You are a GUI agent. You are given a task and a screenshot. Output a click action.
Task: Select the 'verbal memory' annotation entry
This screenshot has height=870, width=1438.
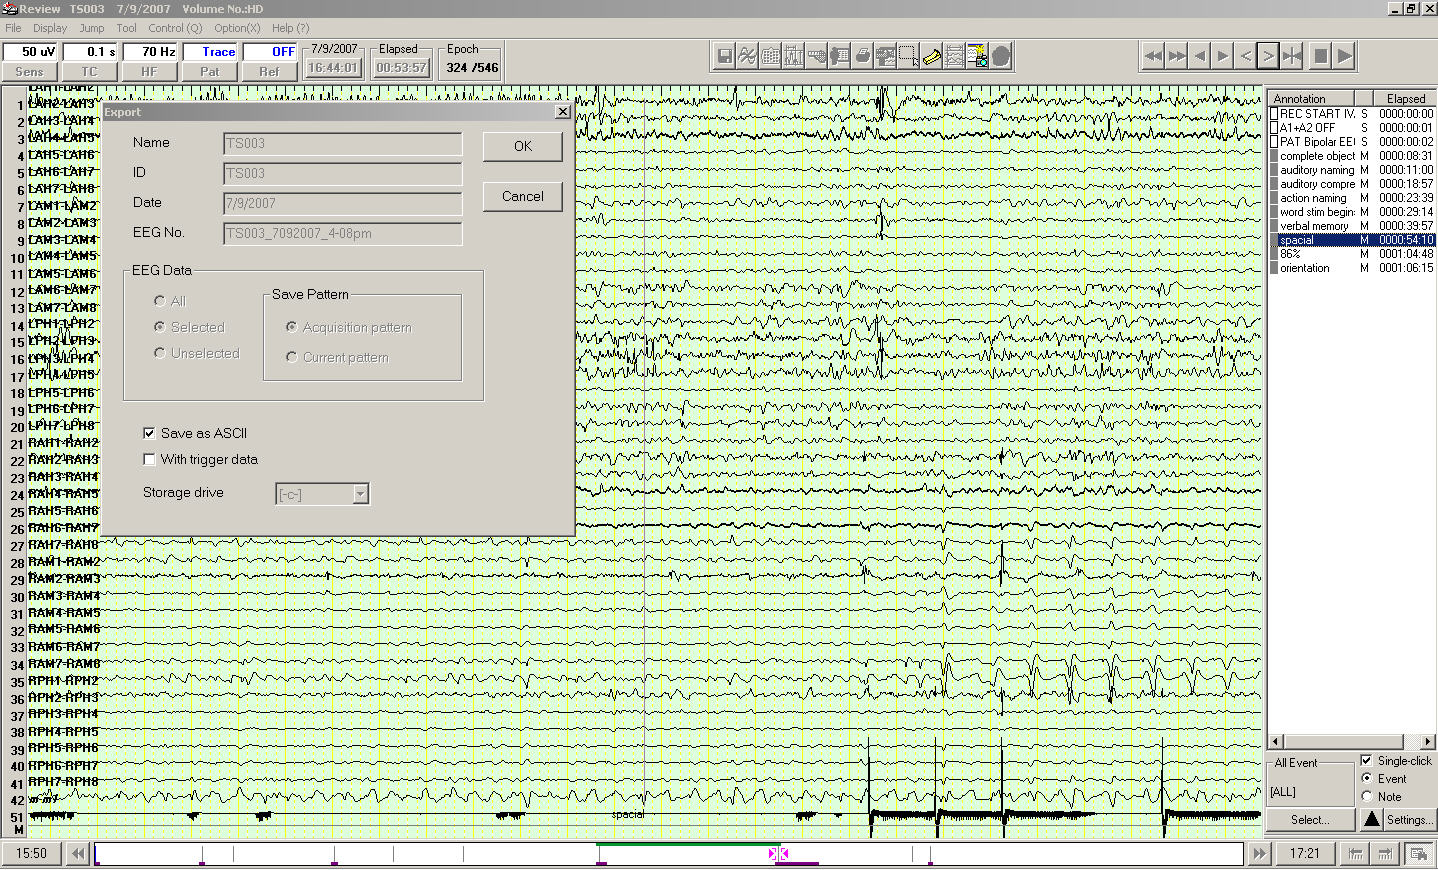[1314, 226]
